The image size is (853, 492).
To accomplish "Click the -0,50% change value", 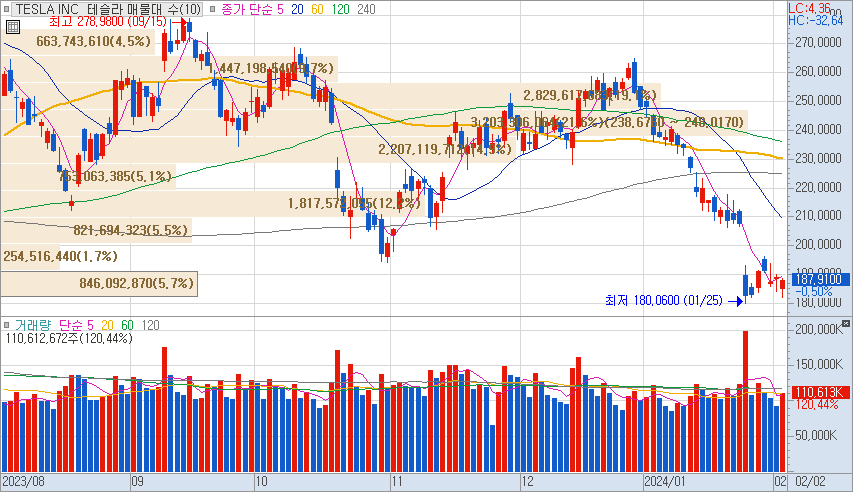I will coord(814,292).
